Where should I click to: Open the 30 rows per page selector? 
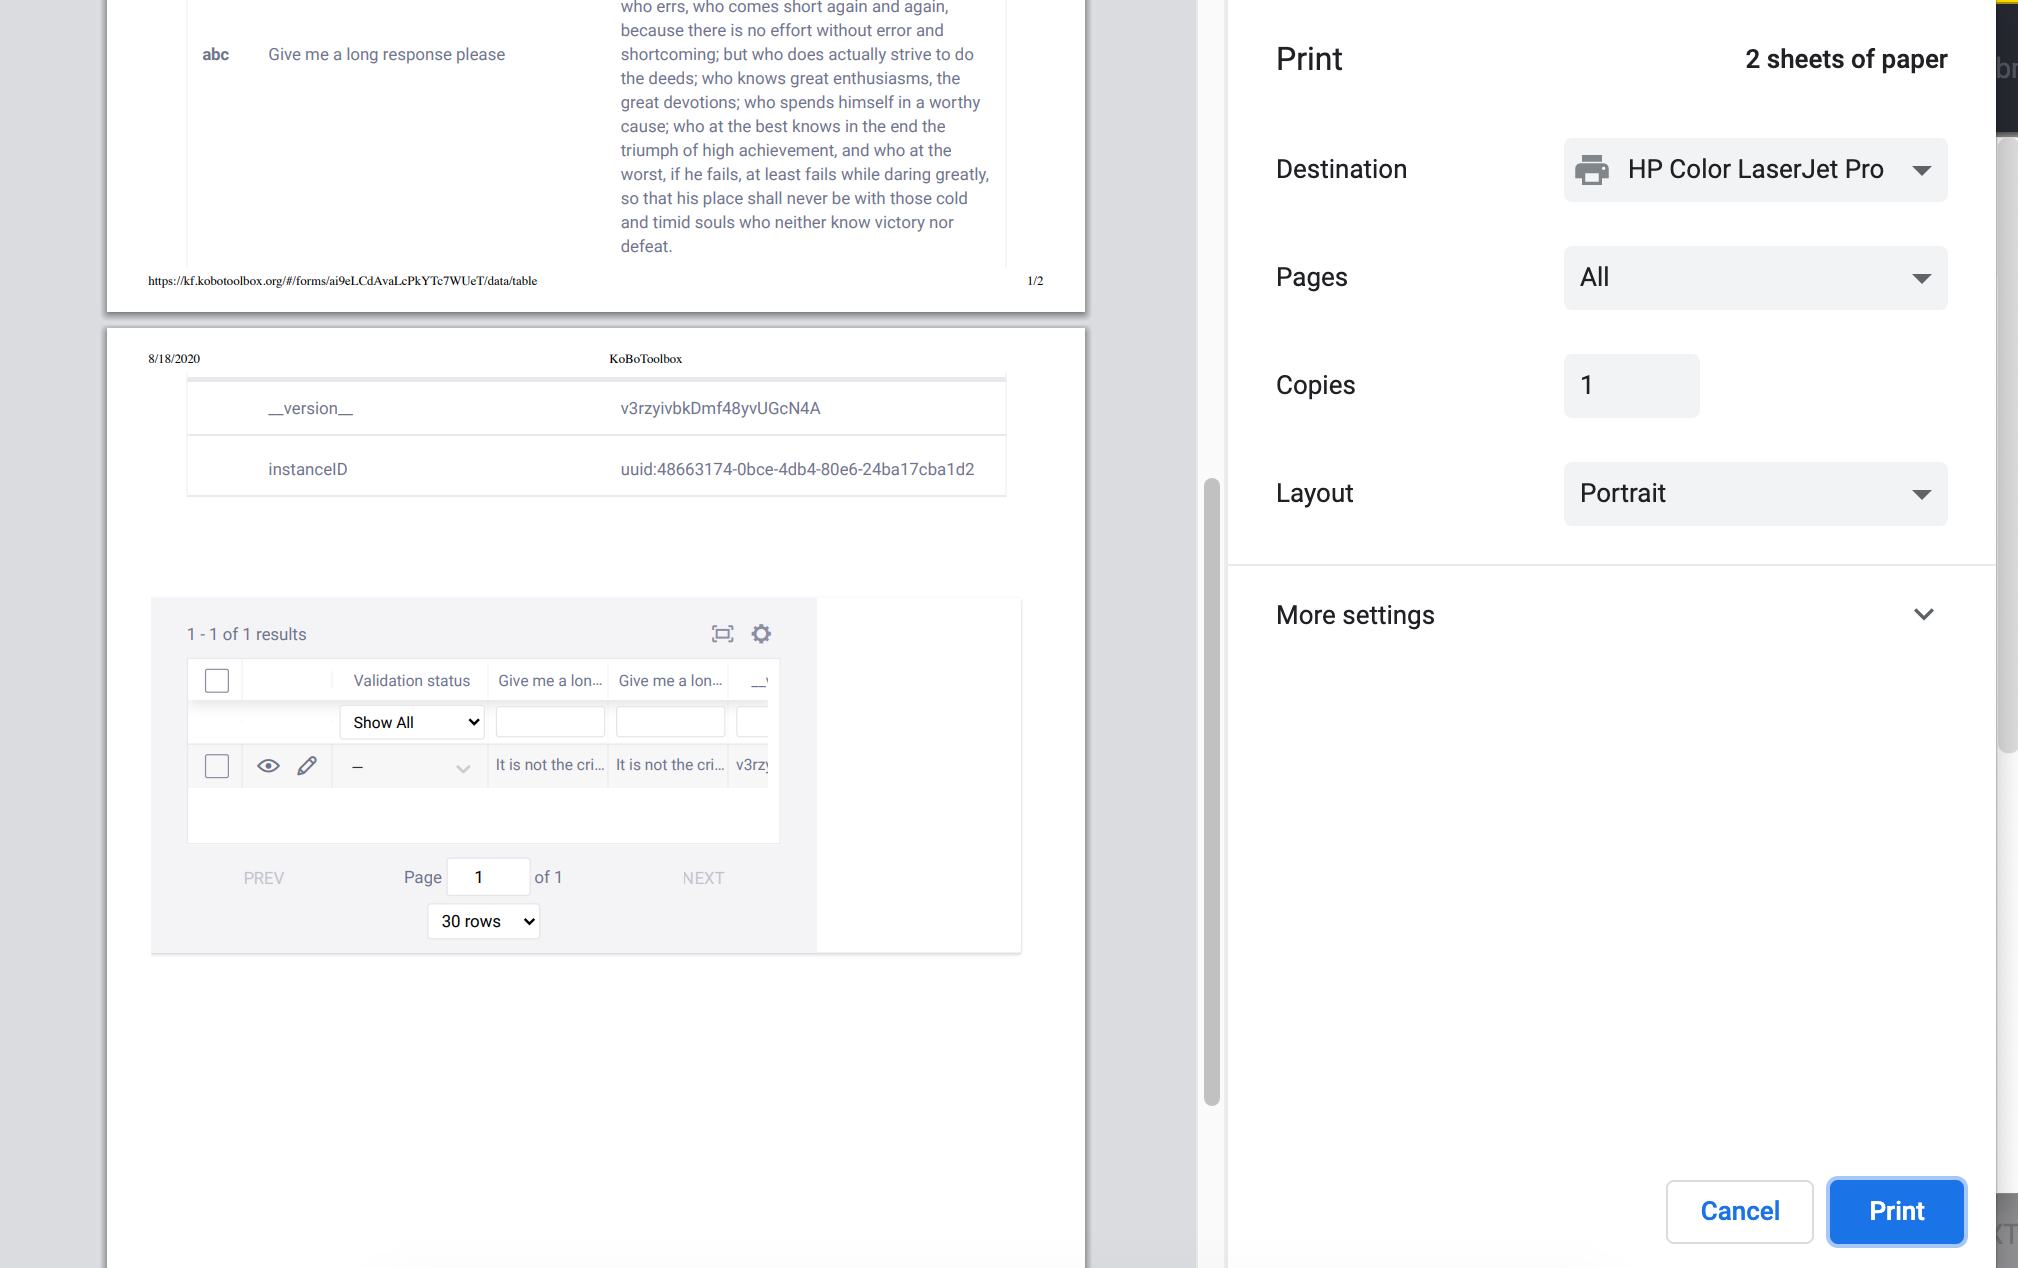pyautogui.click(x=483, y=921)
